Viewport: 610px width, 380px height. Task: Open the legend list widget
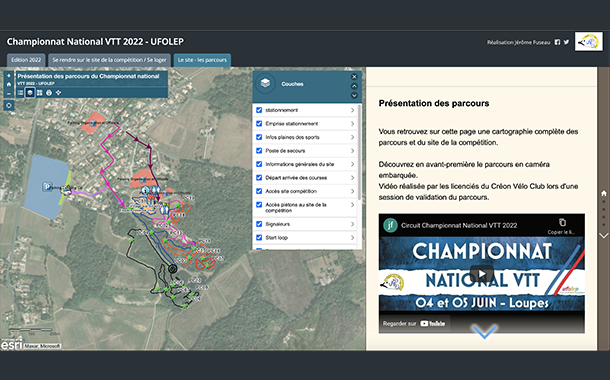(20, 93)
